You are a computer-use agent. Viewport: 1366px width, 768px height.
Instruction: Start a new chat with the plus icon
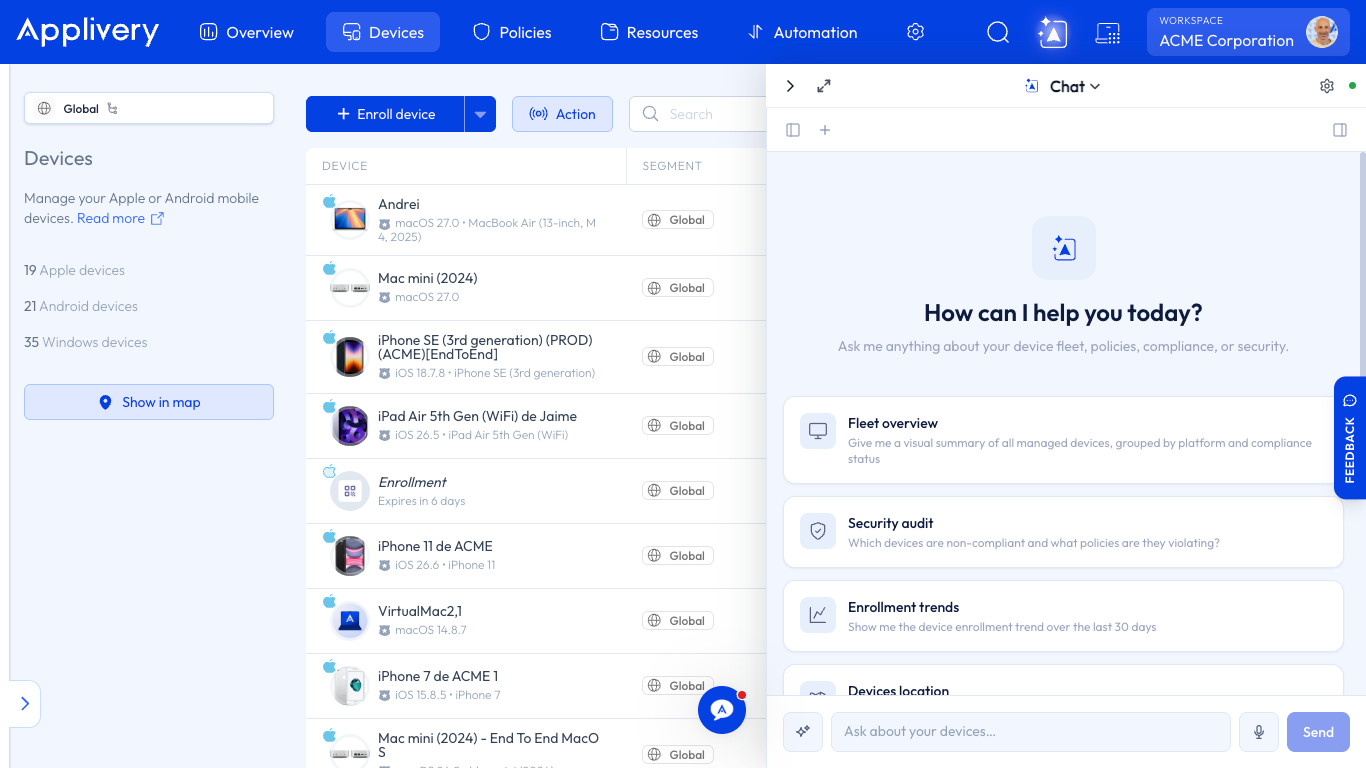click(x=825, y=130)
